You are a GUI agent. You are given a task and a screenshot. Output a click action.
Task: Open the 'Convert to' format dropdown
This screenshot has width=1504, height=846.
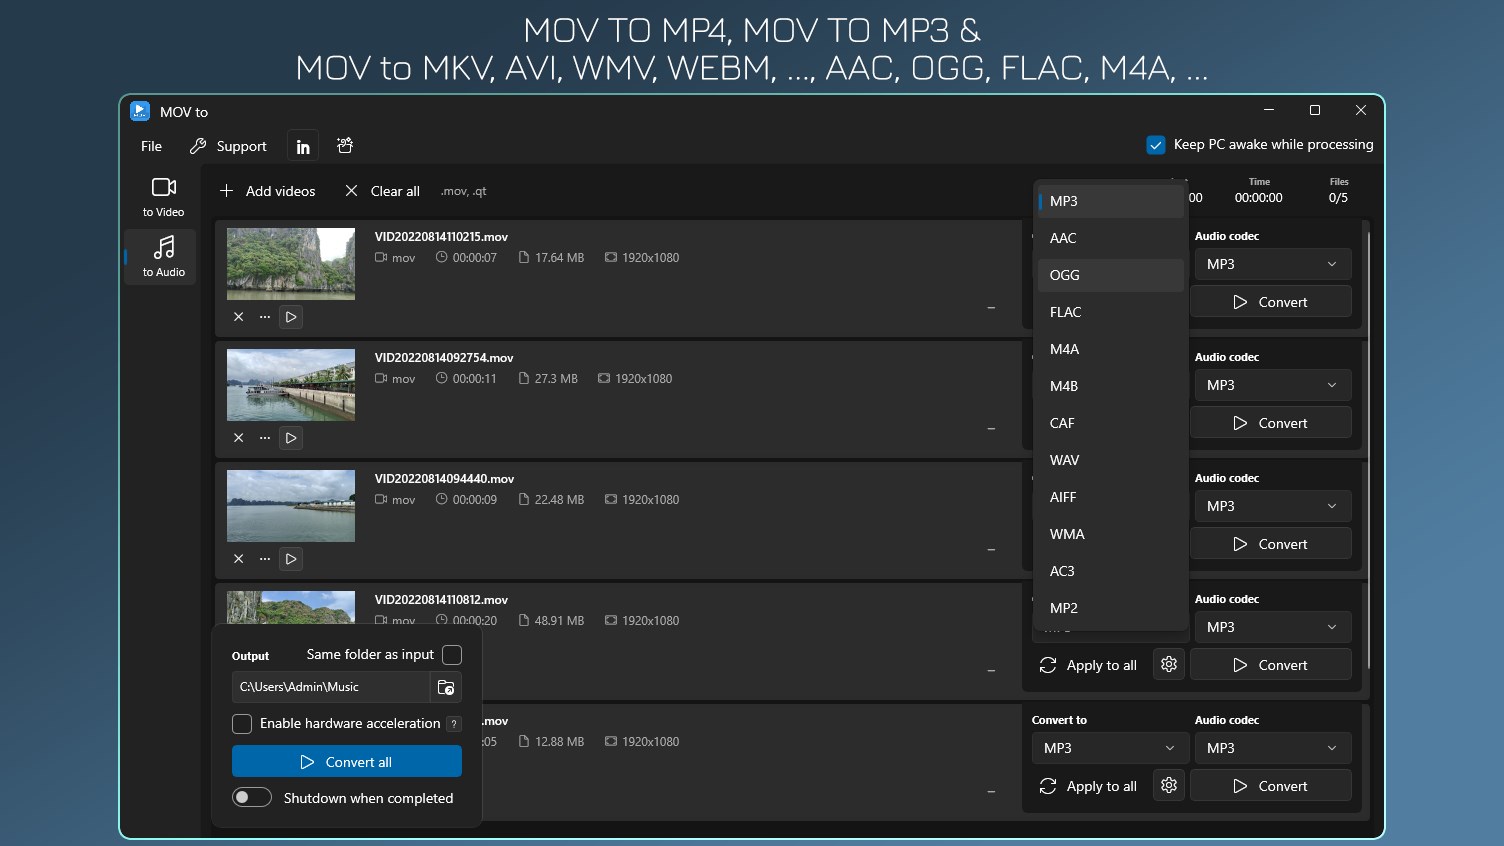(1109, 747)
